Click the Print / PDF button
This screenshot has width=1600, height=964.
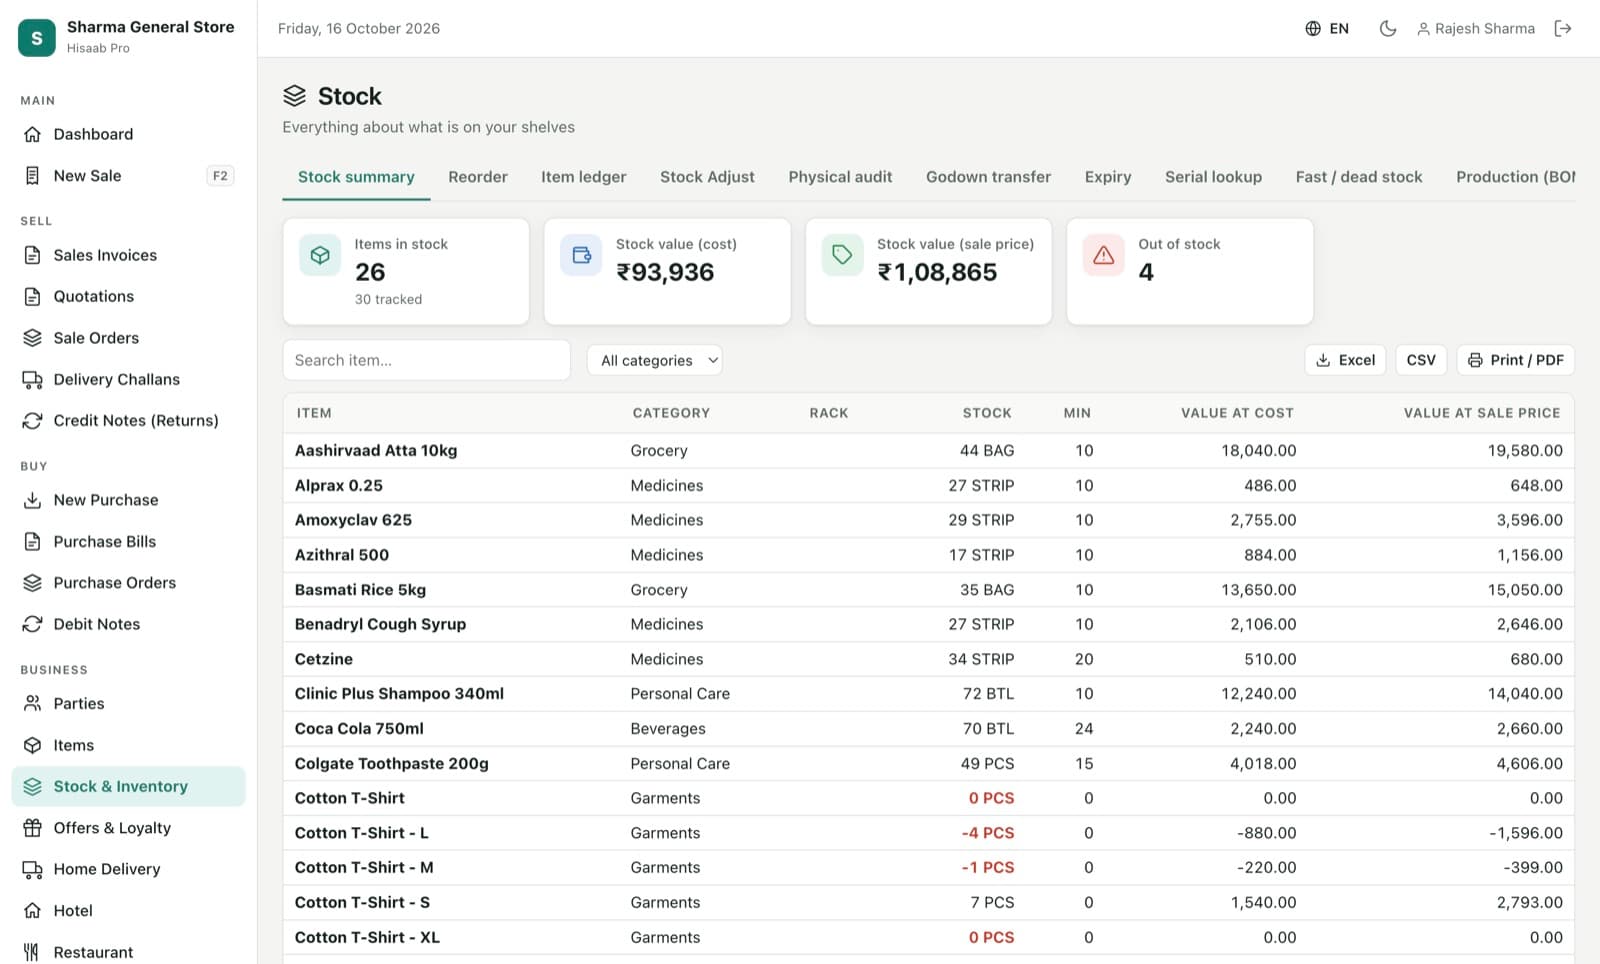[1516, 360]
